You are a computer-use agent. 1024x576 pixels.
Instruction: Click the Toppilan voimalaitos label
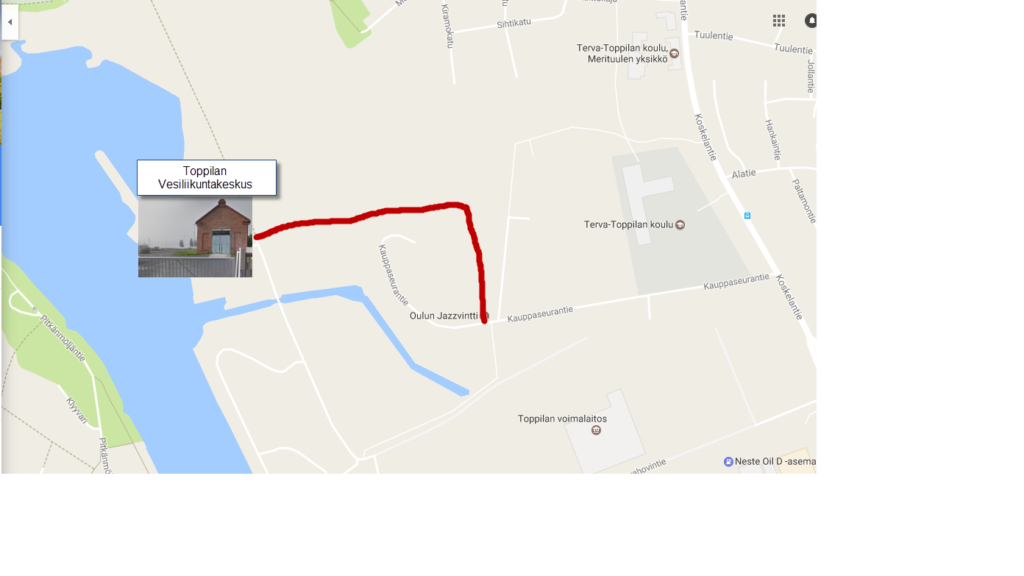[x=562, y=419]
